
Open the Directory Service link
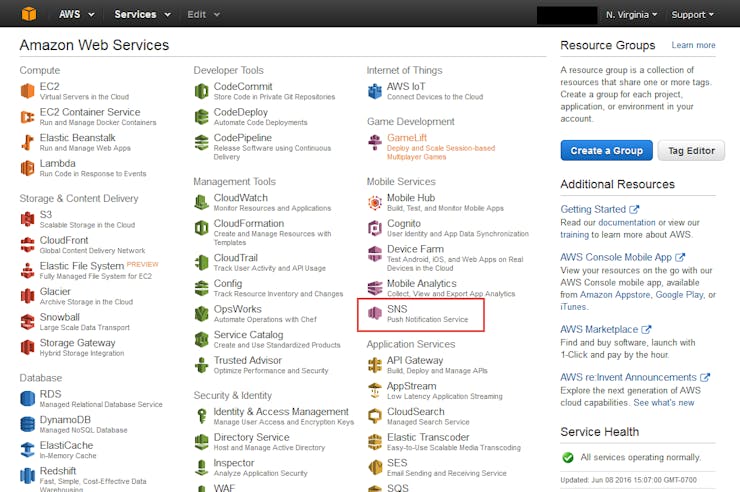(x=251, y=437)
